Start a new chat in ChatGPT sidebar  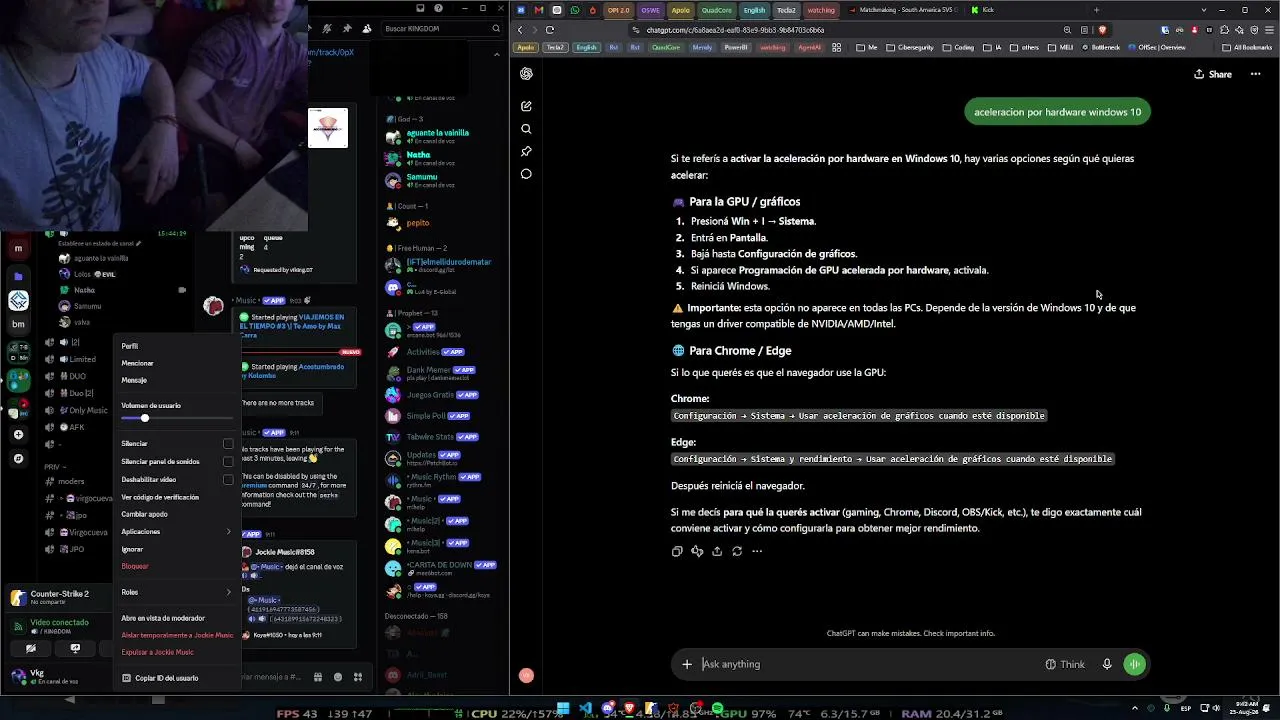coord(526,106)
